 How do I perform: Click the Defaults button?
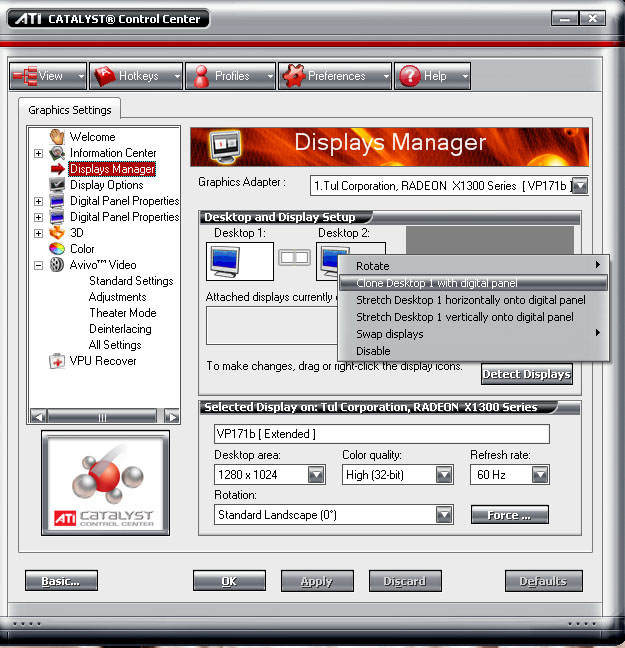pos(544,581)
